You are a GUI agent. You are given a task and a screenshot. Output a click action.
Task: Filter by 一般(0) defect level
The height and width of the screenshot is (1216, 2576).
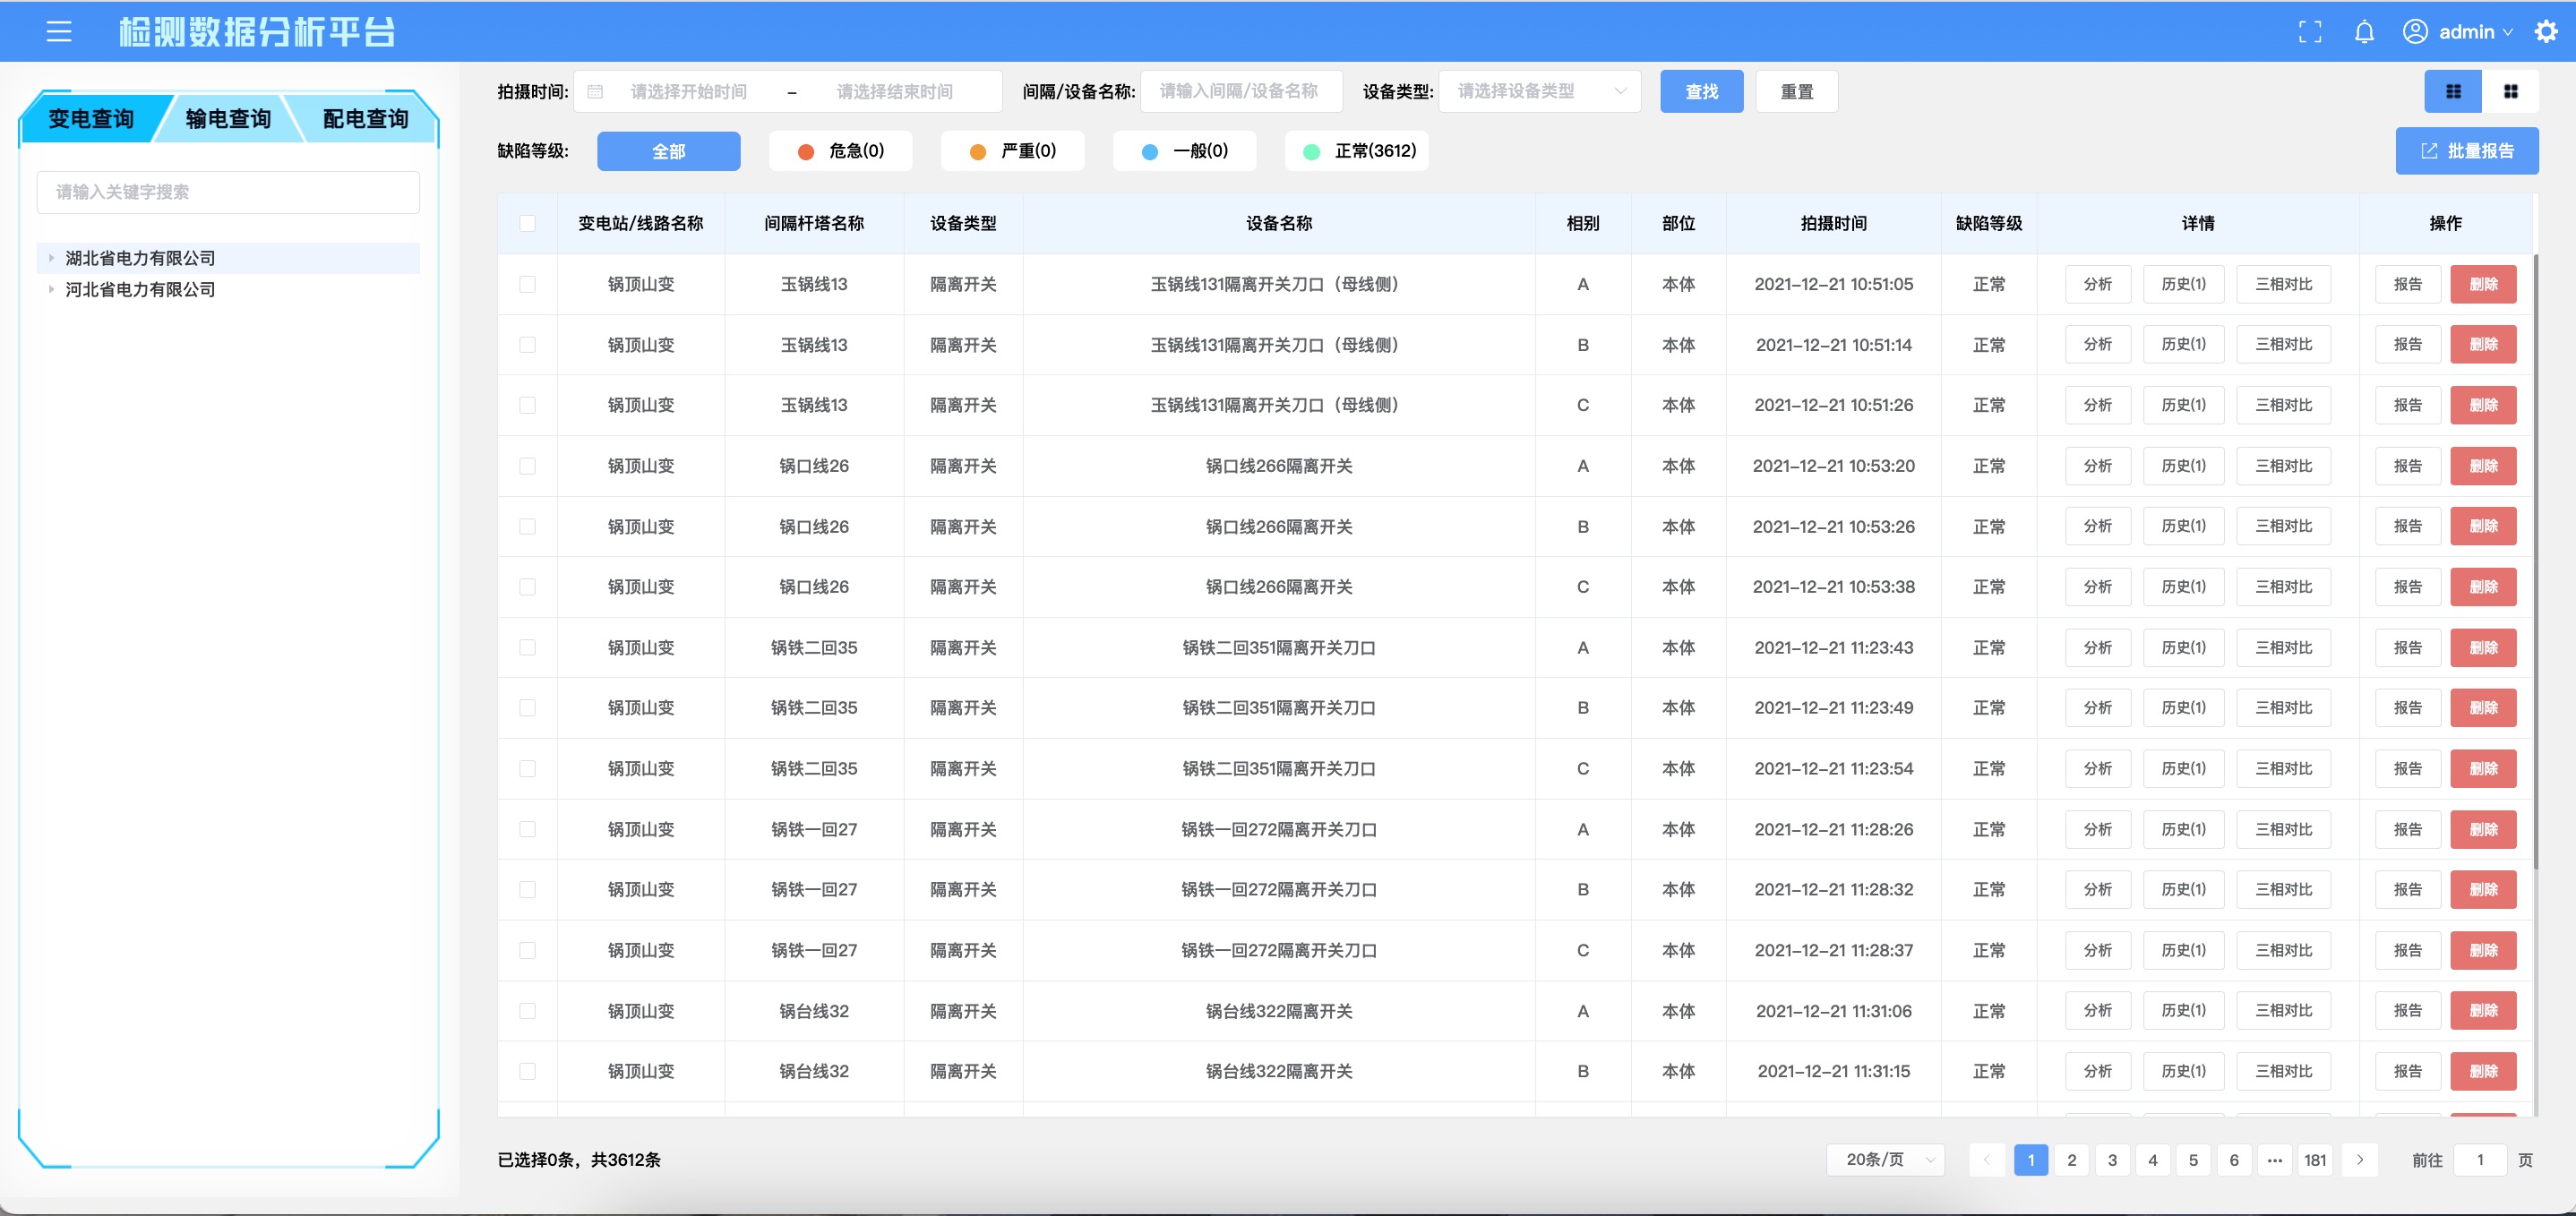[x=1185, y=151]
